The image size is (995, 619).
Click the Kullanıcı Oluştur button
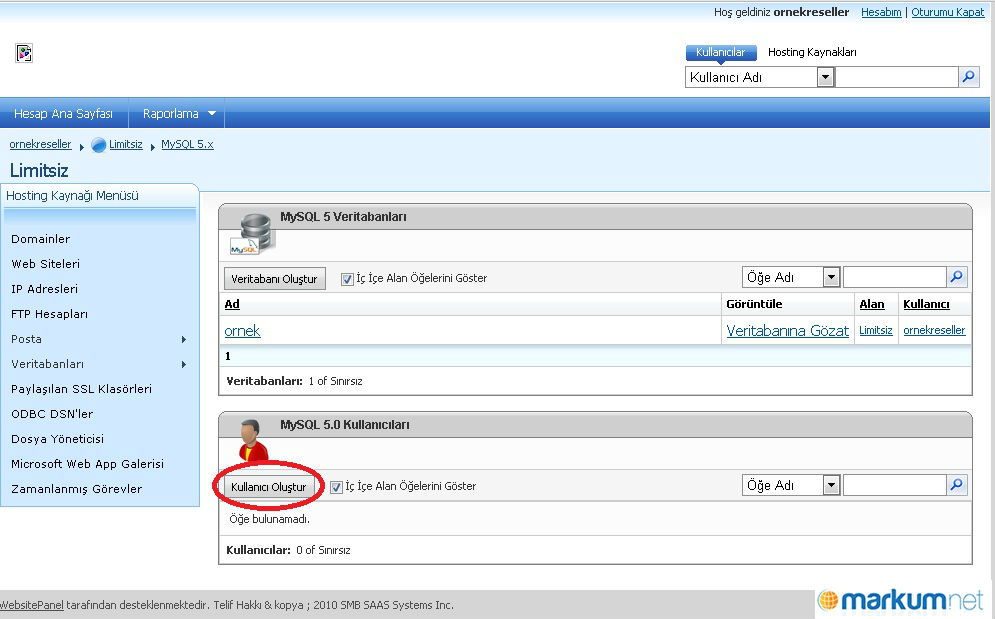tap(268, 487)
